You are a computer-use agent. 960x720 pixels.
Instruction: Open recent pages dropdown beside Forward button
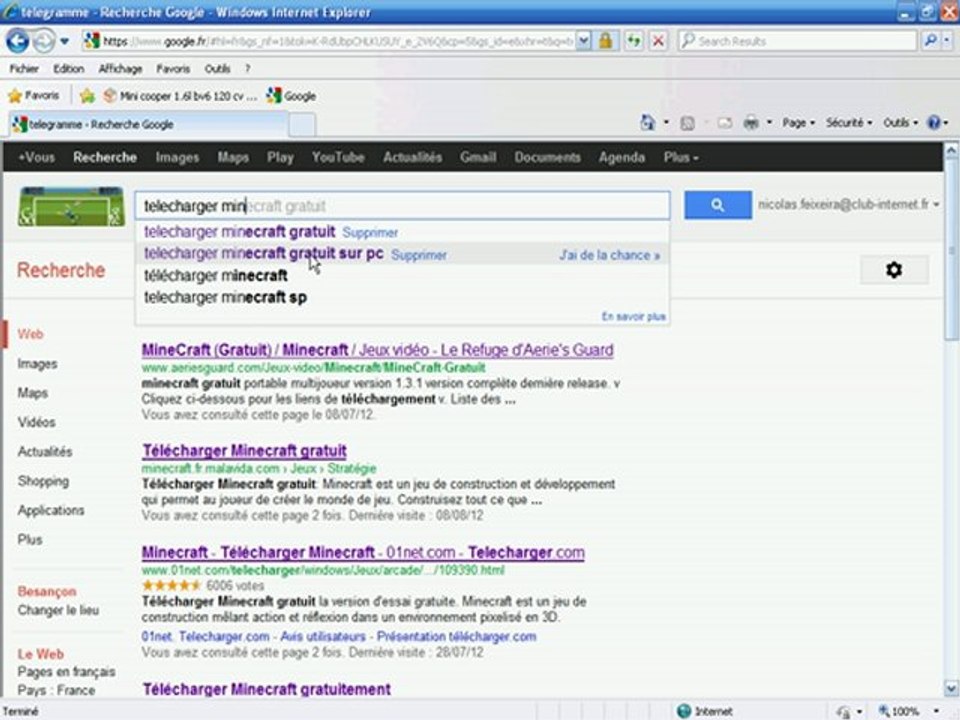pos(64,42)
